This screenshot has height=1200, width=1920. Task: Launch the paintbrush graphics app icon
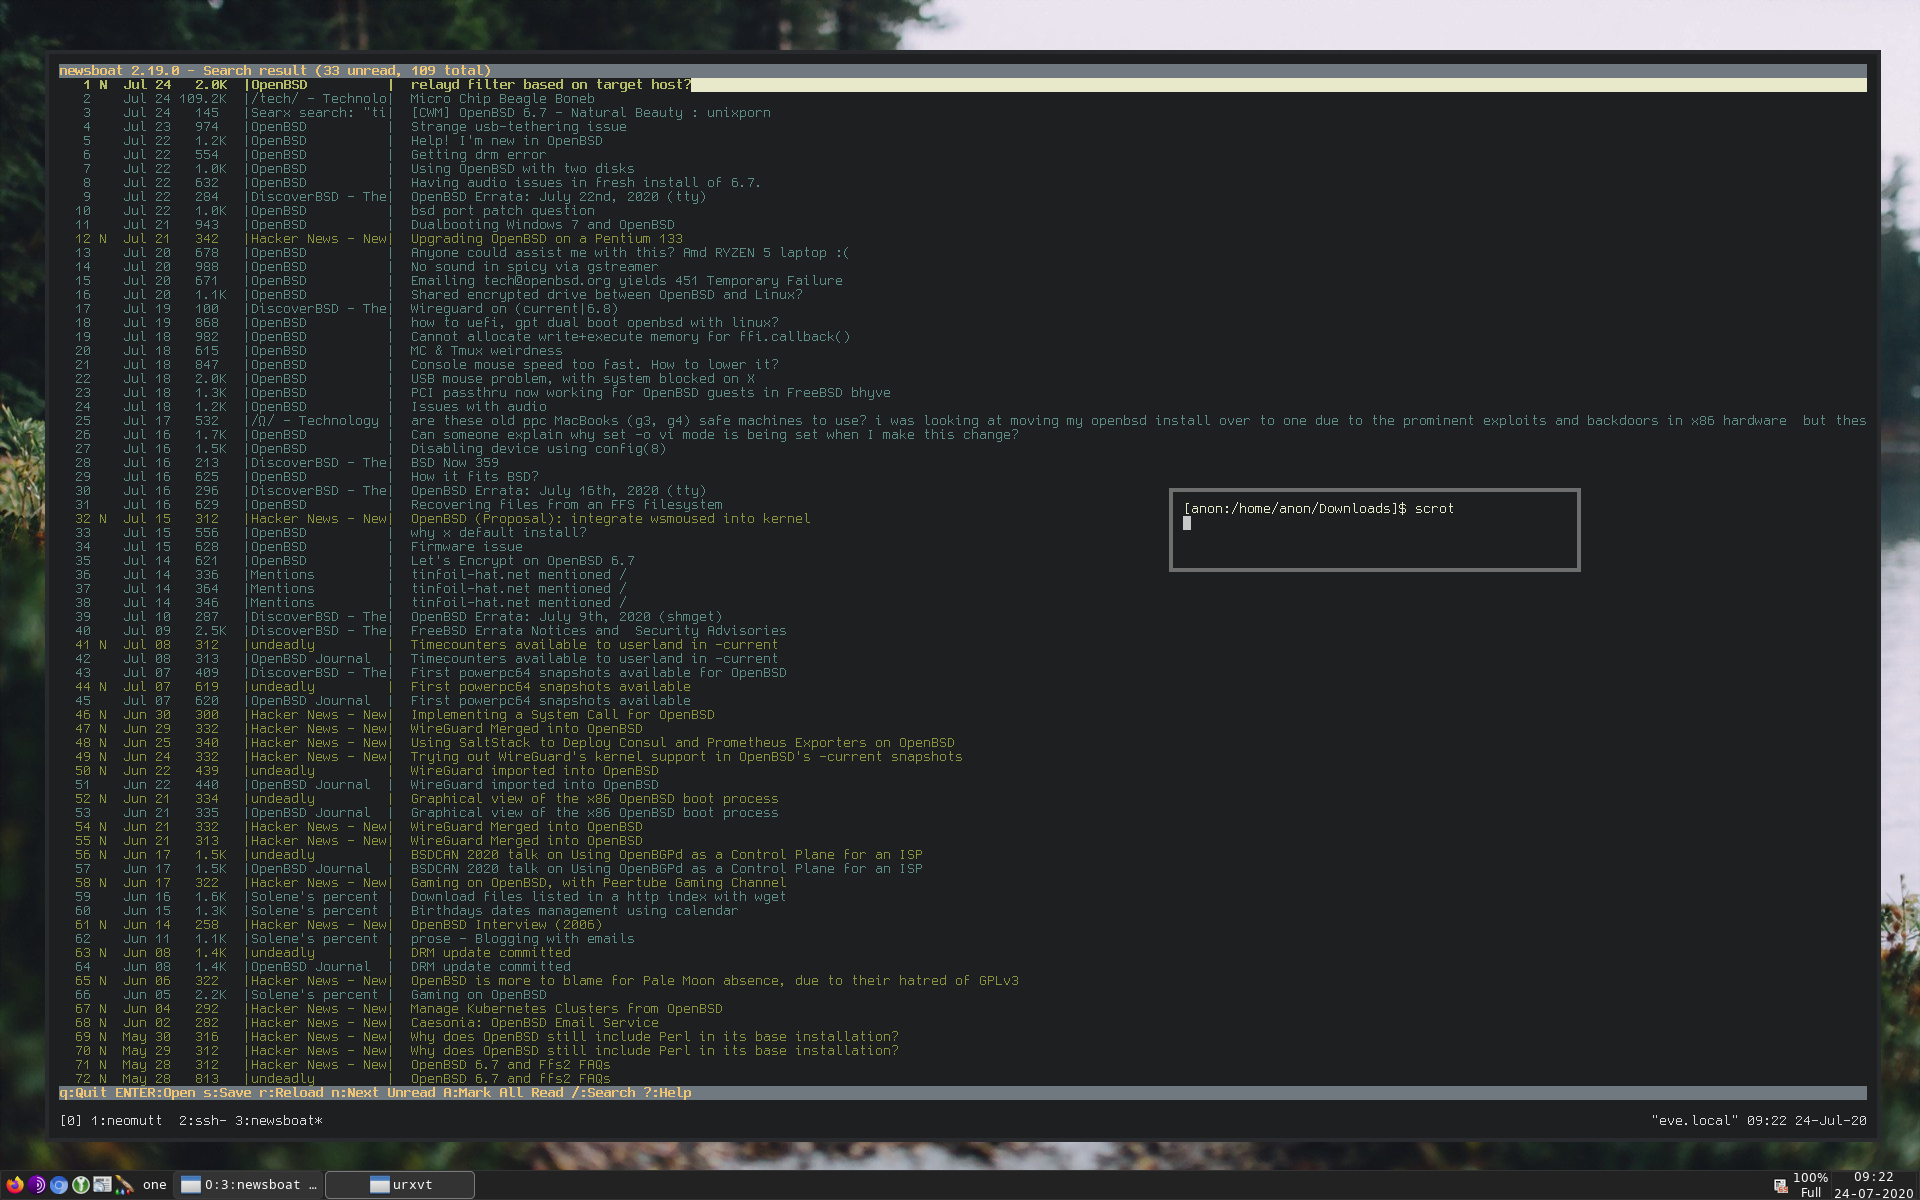pos(124,1185)
